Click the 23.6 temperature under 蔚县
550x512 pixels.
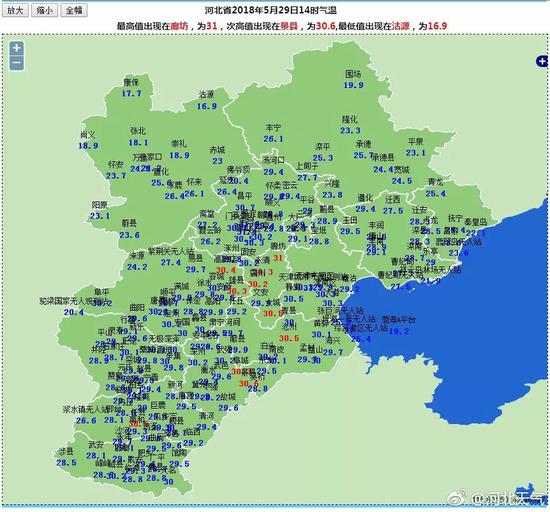tap(129, 235)
